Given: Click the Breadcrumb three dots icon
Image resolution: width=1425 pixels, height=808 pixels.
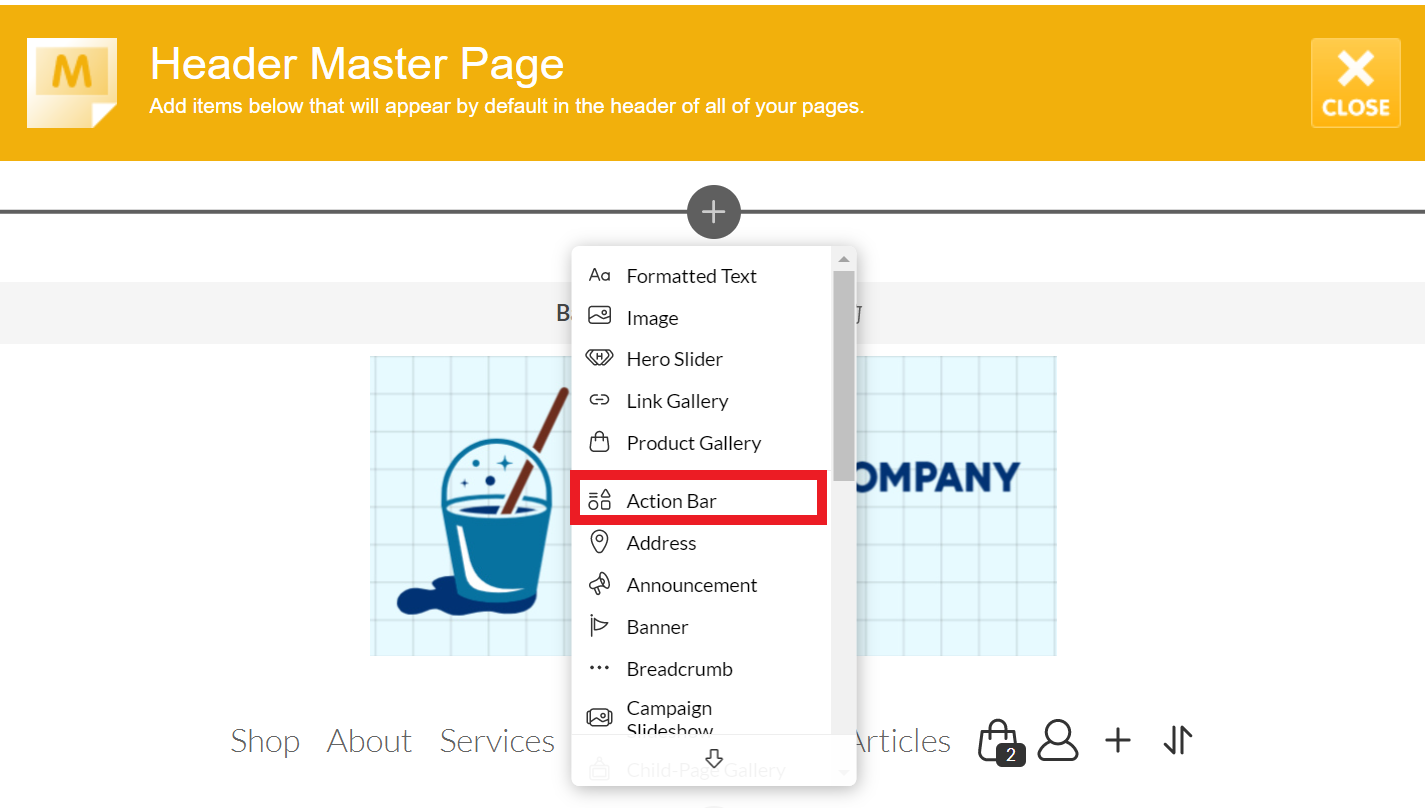Looking at the screenshot, I should (599, 668).
